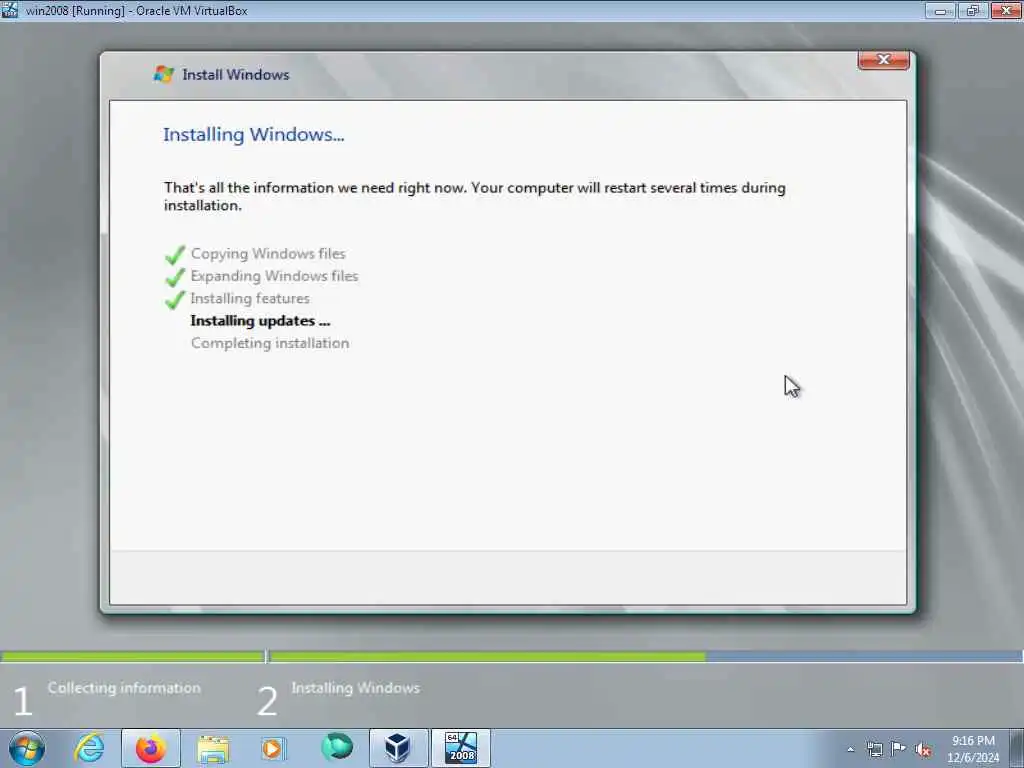Click 'Installing updates ...' current step

(x=260, y=321)
